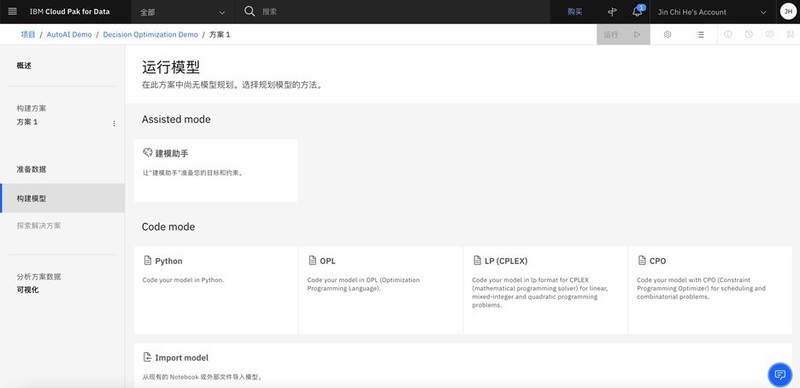Choose the Import model card
800x388 pixels.
pos(463,366)
